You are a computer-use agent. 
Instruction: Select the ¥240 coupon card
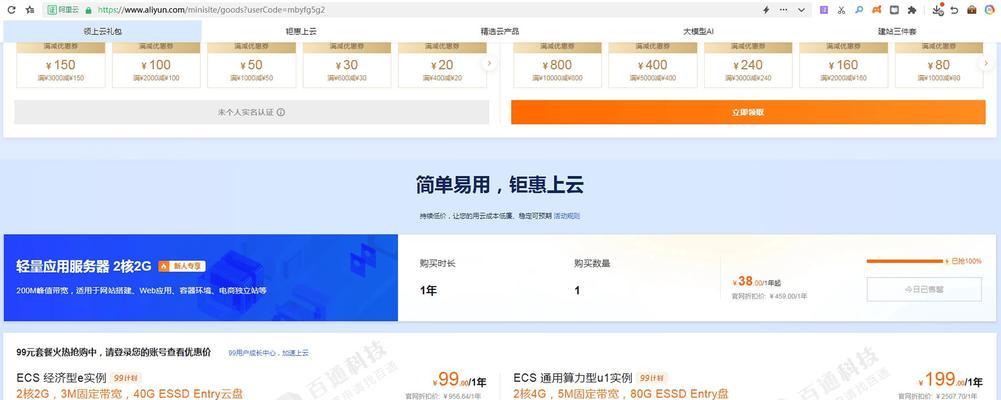click(748, 65)
